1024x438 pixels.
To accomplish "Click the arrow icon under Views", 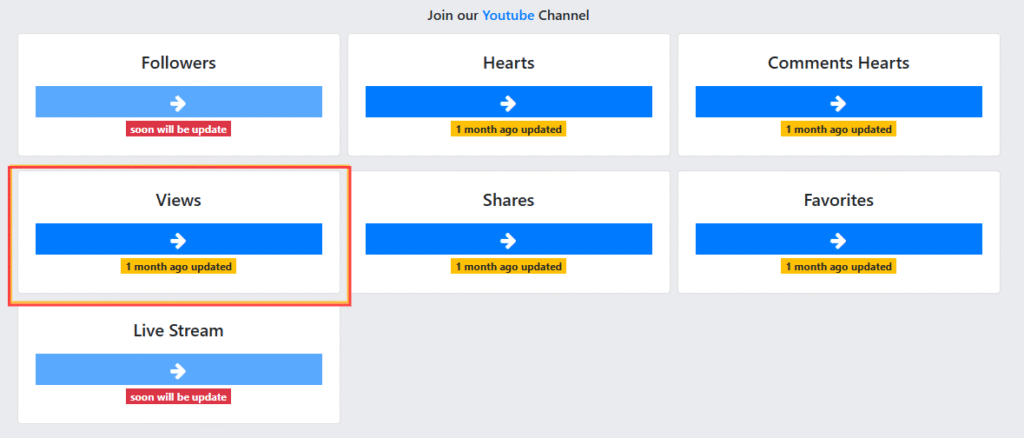I will pyautogui.click(x=178, y=240).
